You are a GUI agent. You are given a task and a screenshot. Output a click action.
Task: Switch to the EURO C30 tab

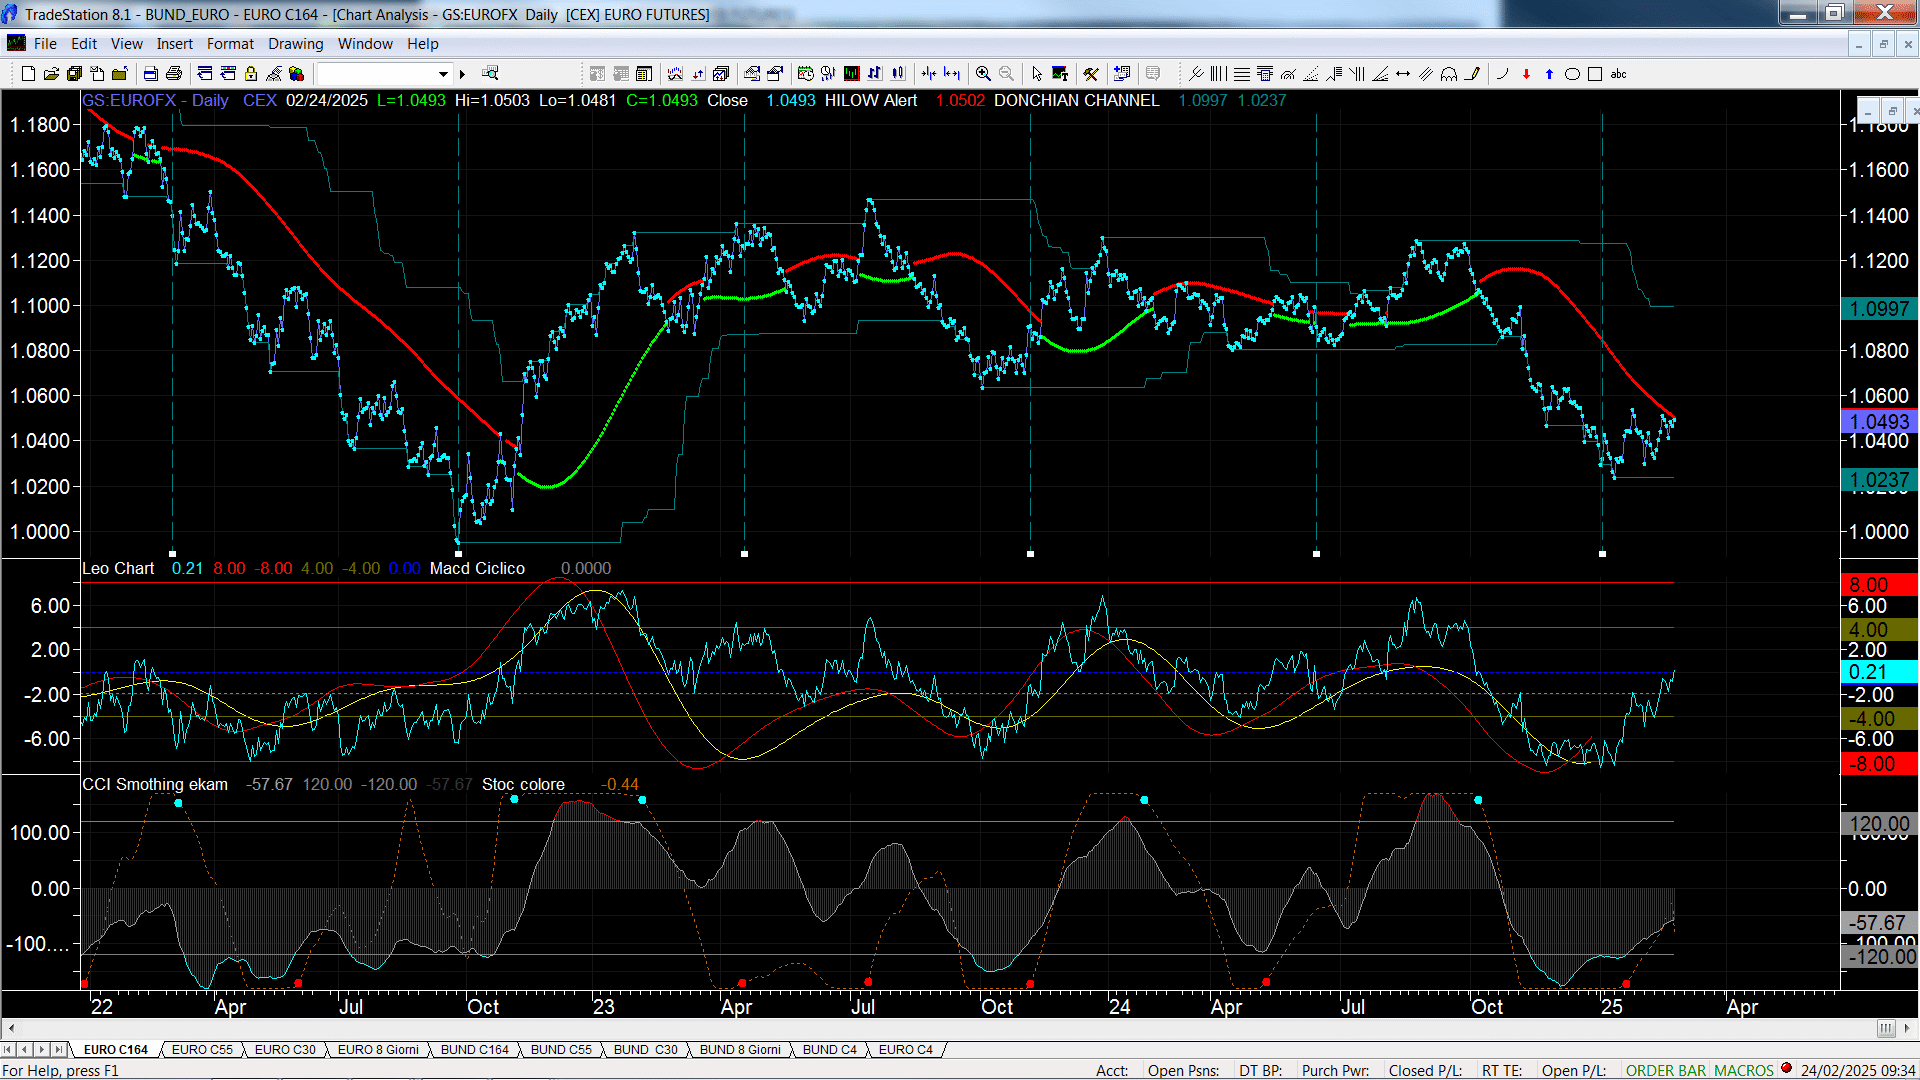point(285,1049)
